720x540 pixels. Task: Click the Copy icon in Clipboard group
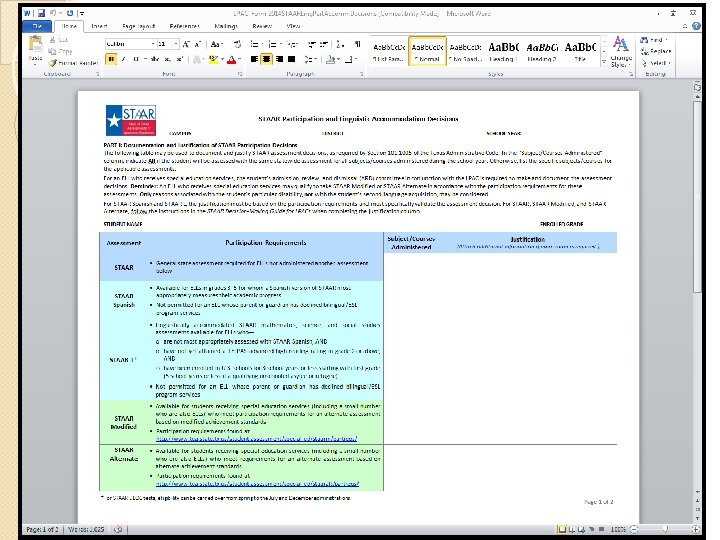tap(52, 51)
